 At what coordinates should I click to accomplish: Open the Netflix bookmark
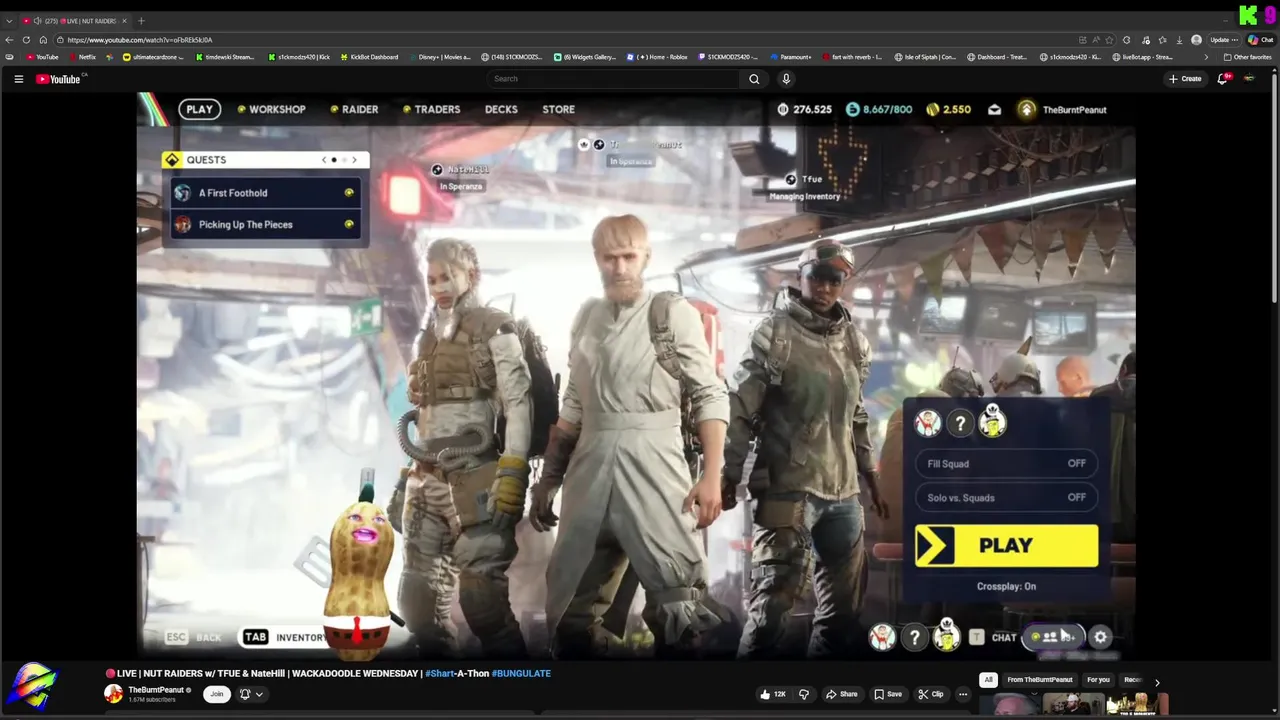click(x=82, y=57)
